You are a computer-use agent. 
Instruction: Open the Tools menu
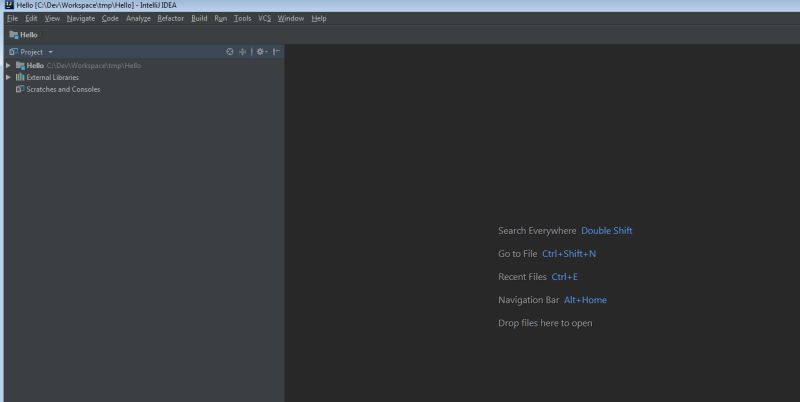pos(242,18)
